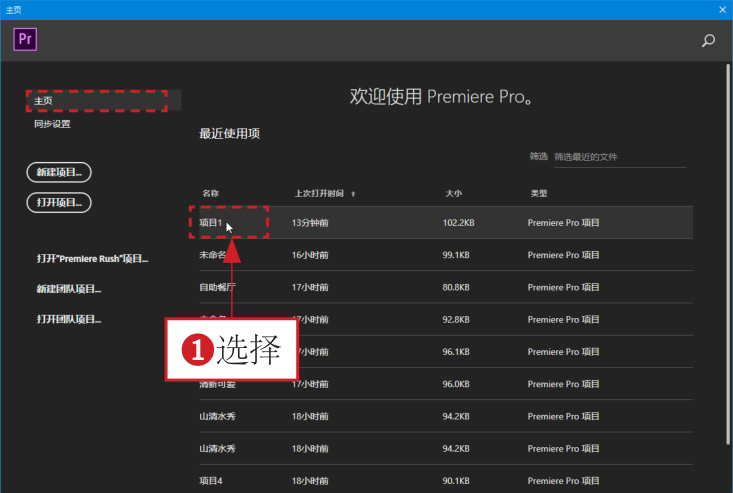Sort by the 大小 column header
This screenshot has height=493, width=733.
pos(453,193)
